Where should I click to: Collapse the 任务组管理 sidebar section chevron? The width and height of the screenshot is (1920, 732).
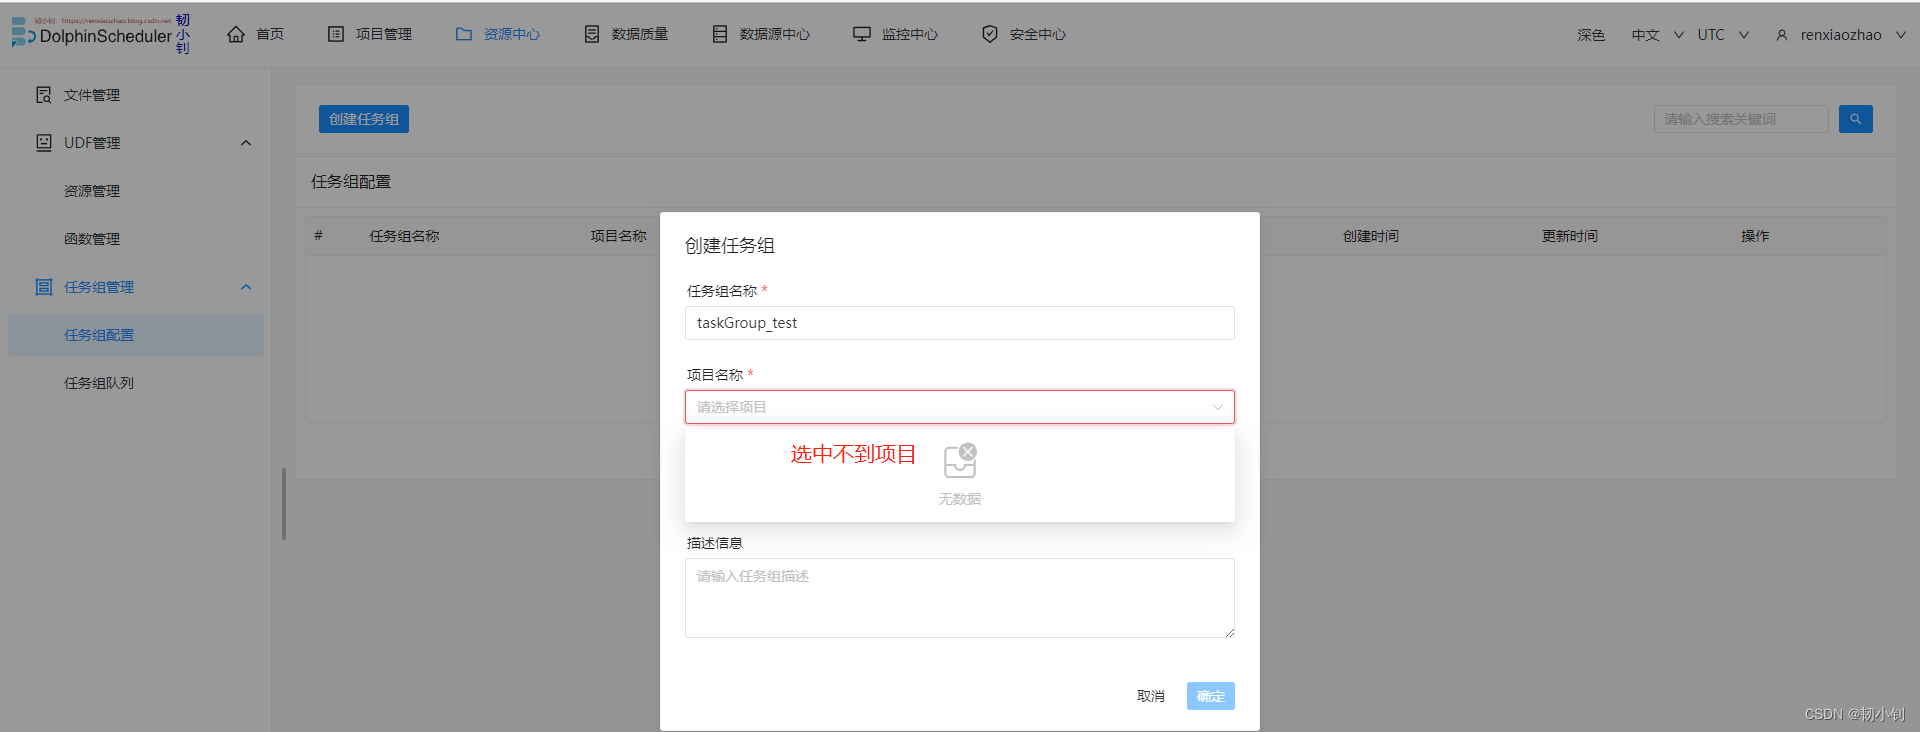tap(246, 287)
